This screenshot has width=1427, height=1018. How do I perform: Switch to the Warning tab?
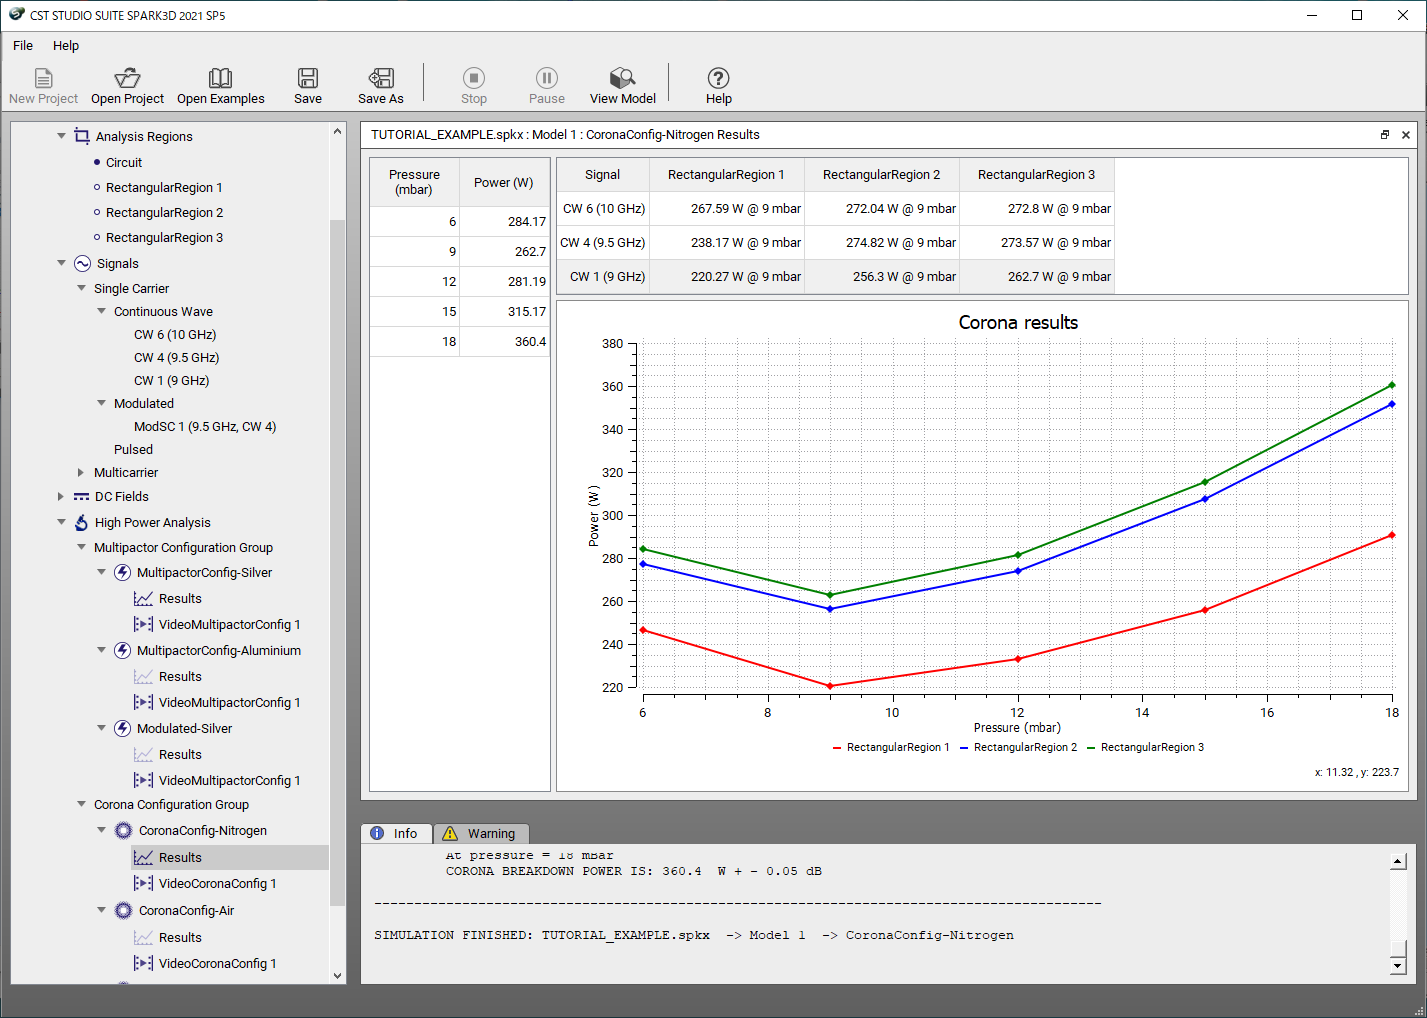(x=480, y=833)
